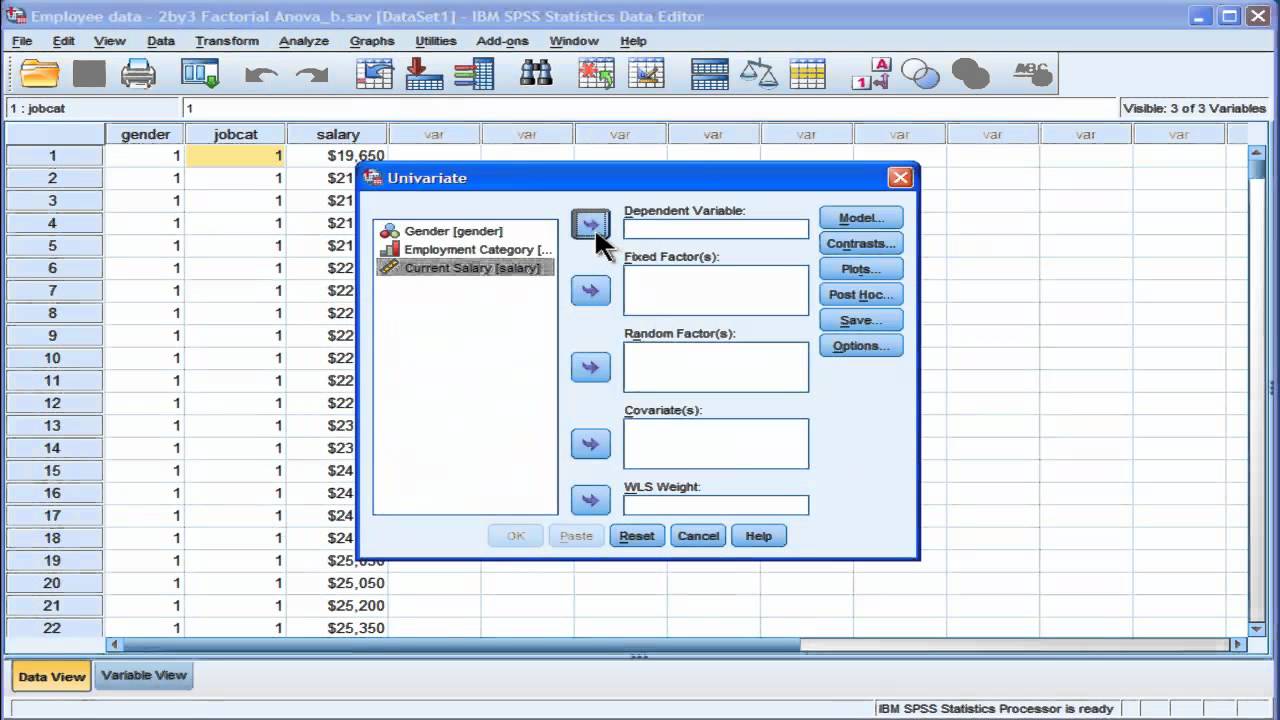
Task: Click the Redo arrow icon
Action: 312,75
